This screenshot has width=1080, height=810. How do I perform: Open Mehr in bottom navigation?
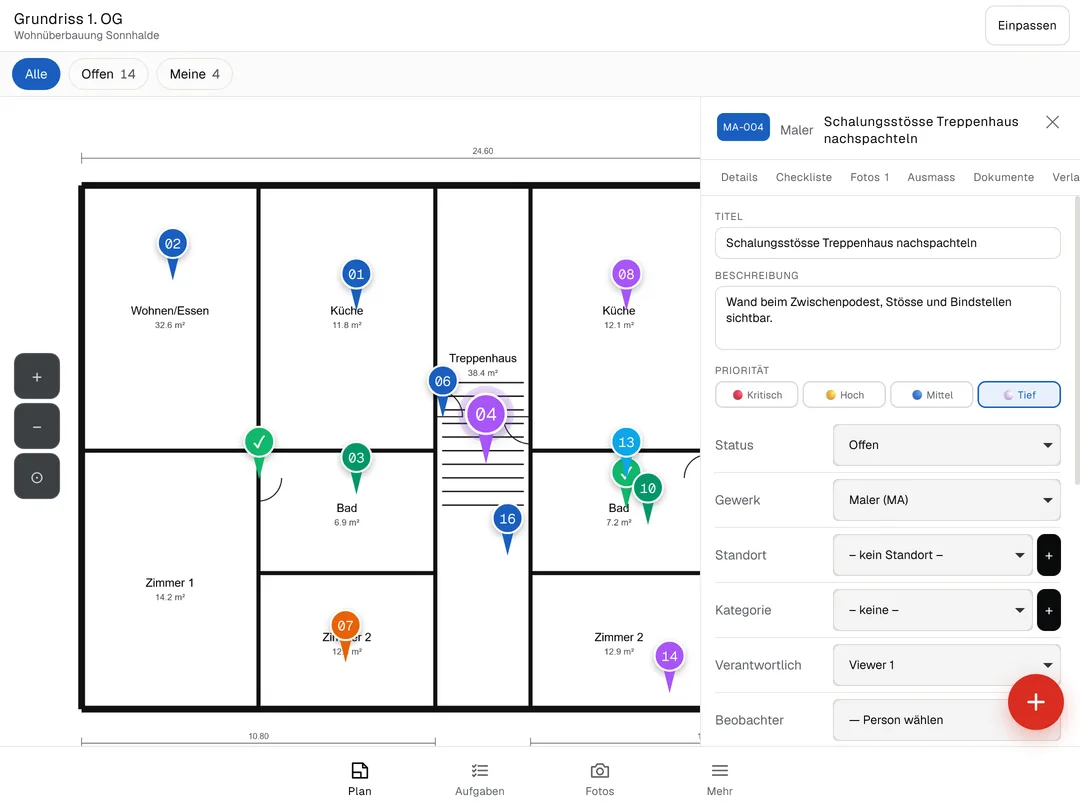[x=720, y=779]
